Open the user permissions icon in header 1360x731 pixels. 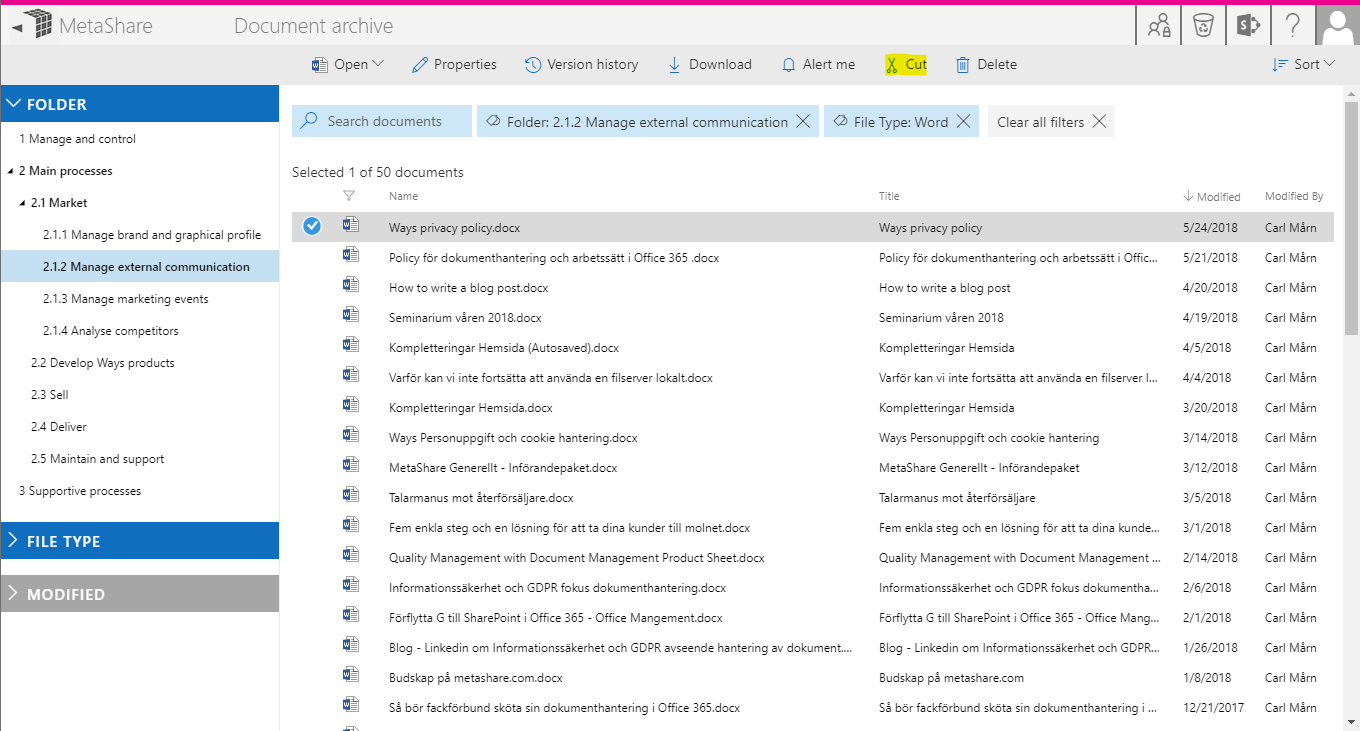pyautogui.click(x=1159, y=25)
